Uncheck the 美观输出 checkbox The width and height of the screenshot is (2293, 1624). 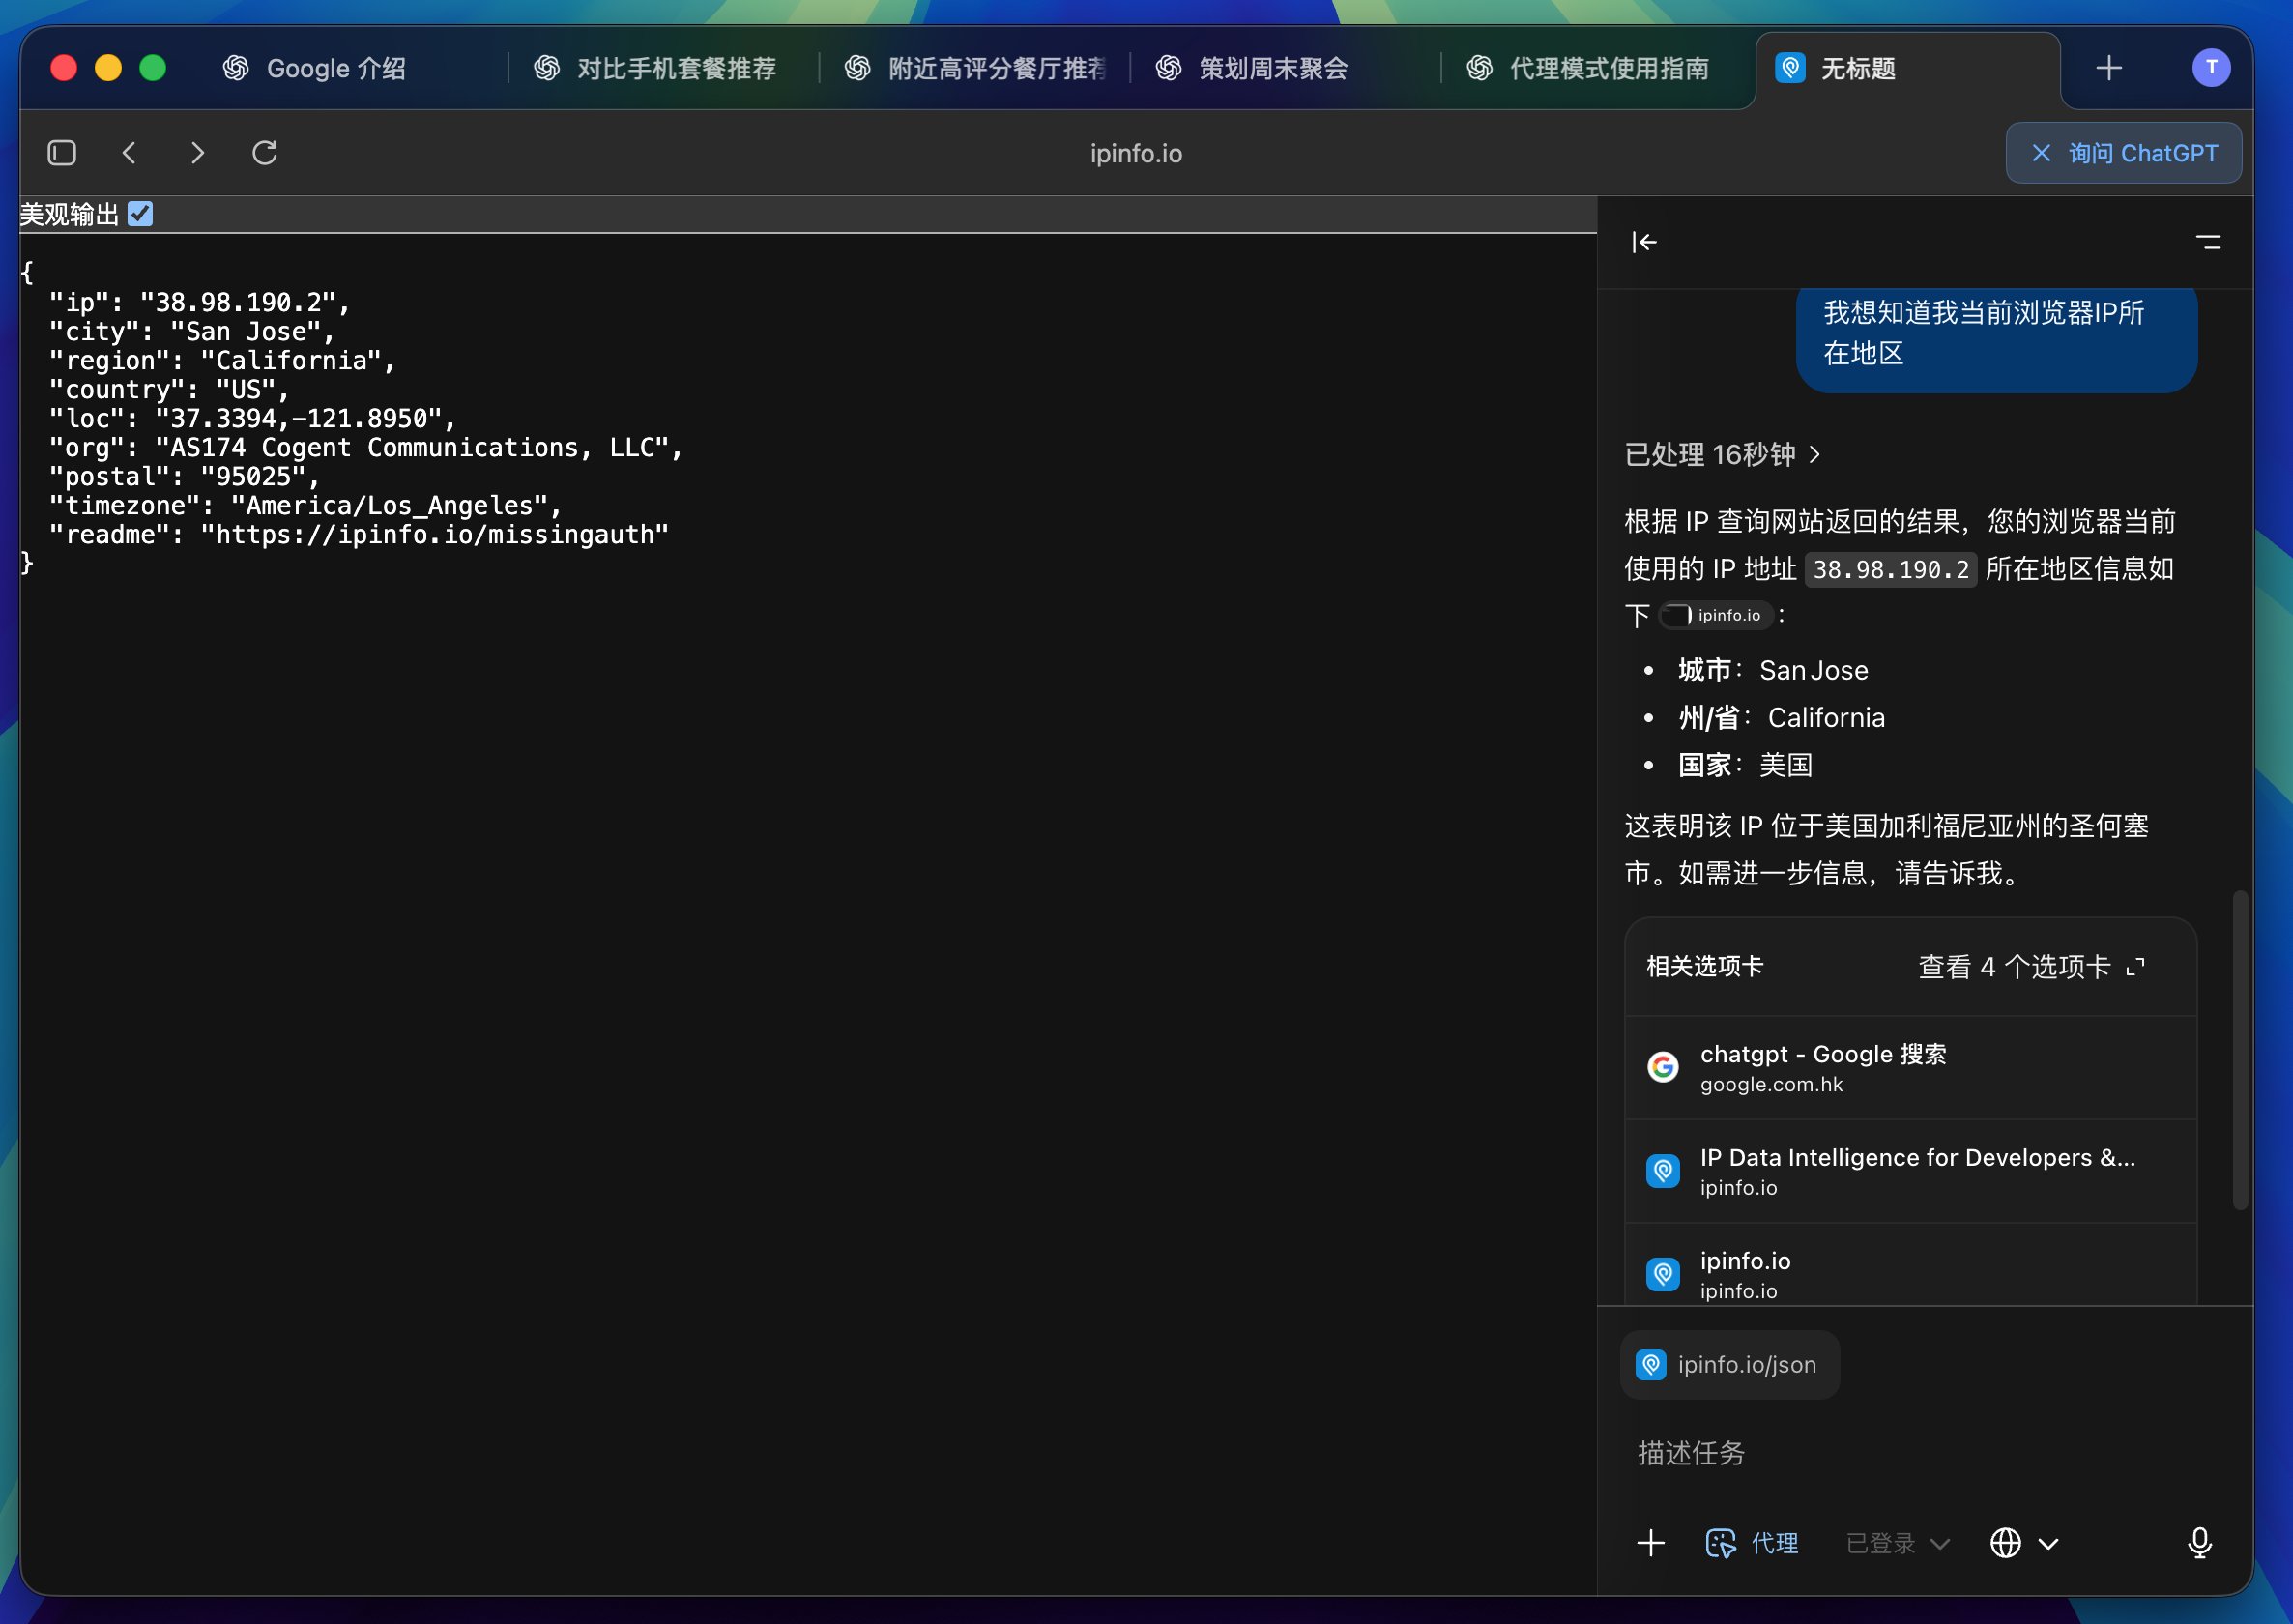[x=141, y=214]
